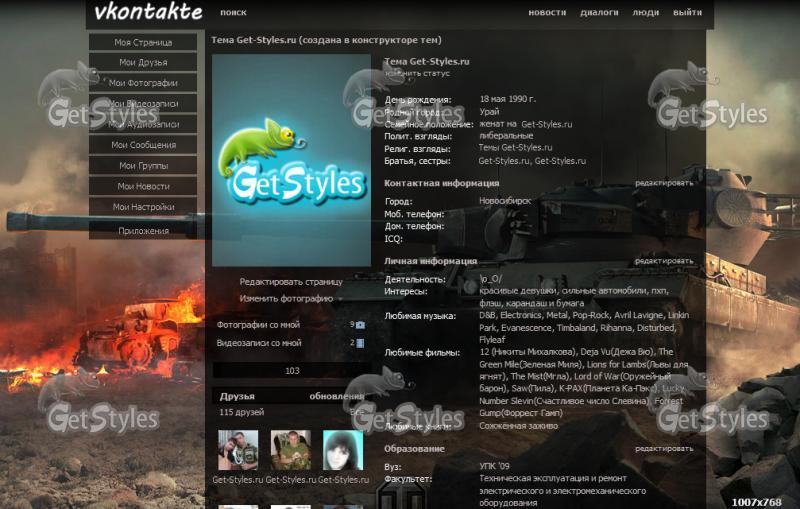
Task: Go to Мои Группы in the sidebar
Action: tap(143, 166)
